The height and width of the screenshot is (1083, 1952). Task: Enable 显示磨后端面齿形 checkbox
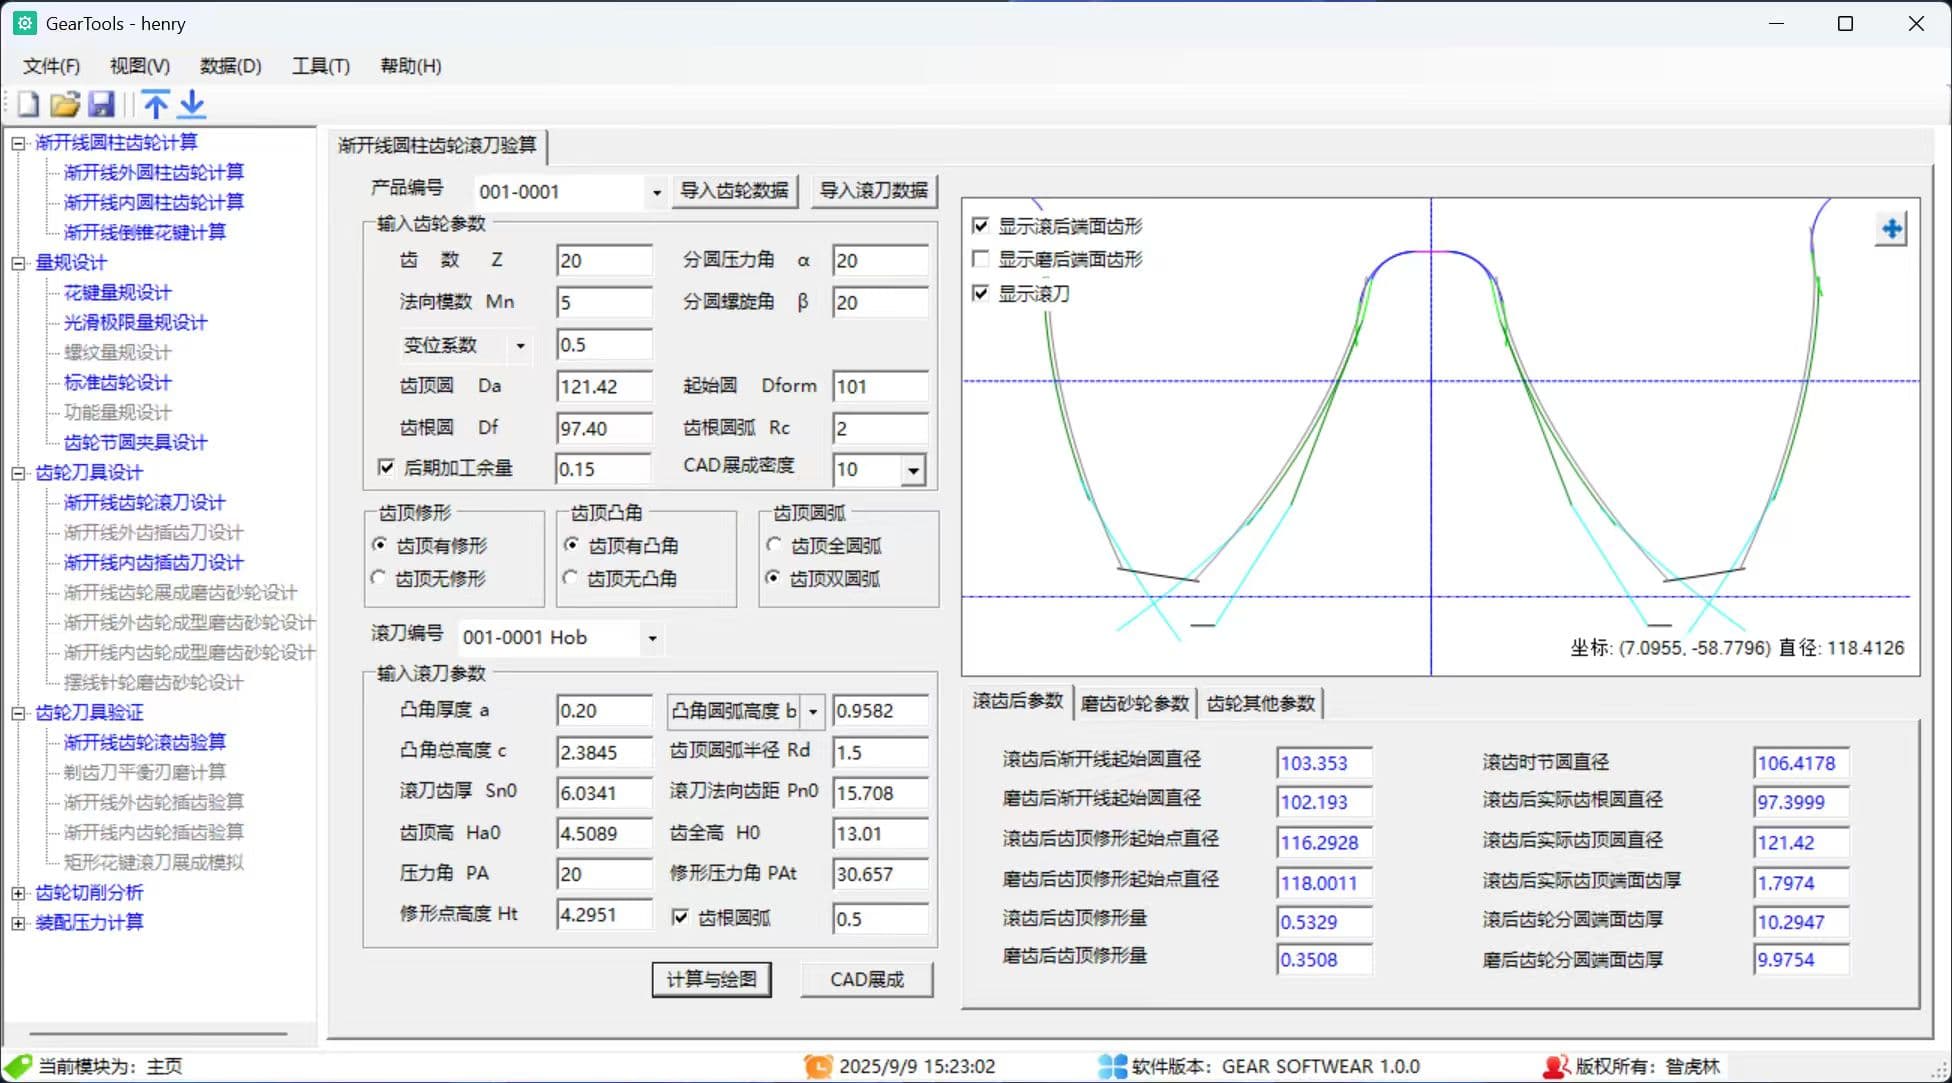pyautogui.click(x=980, y=259)
